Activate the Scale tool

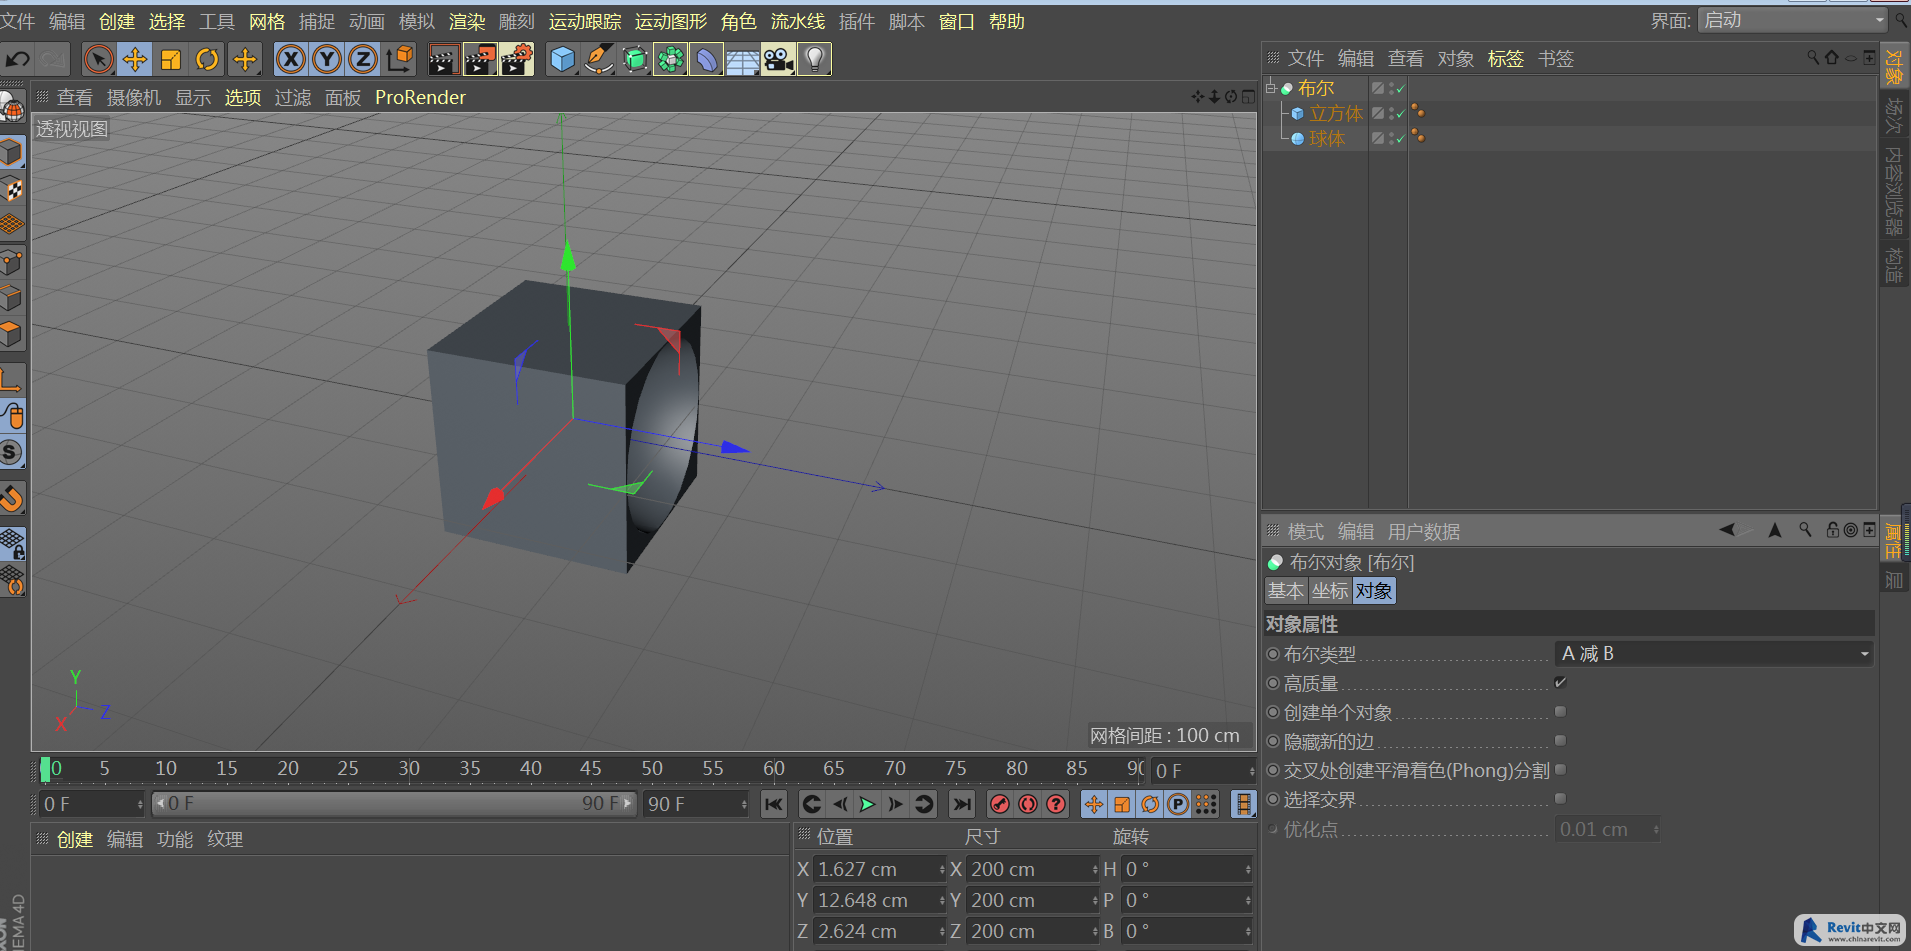171,59
